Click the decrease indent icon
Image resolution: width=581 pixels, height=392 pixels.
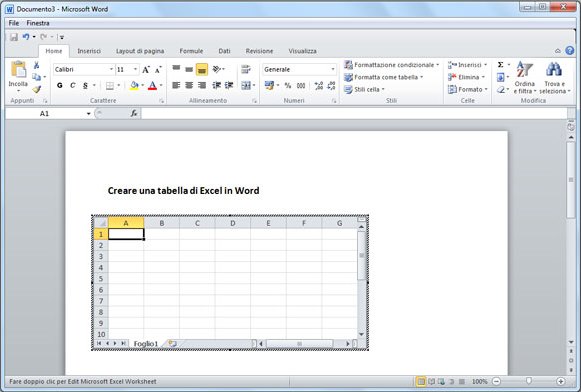pyautogui.click(x=217, y=86)
